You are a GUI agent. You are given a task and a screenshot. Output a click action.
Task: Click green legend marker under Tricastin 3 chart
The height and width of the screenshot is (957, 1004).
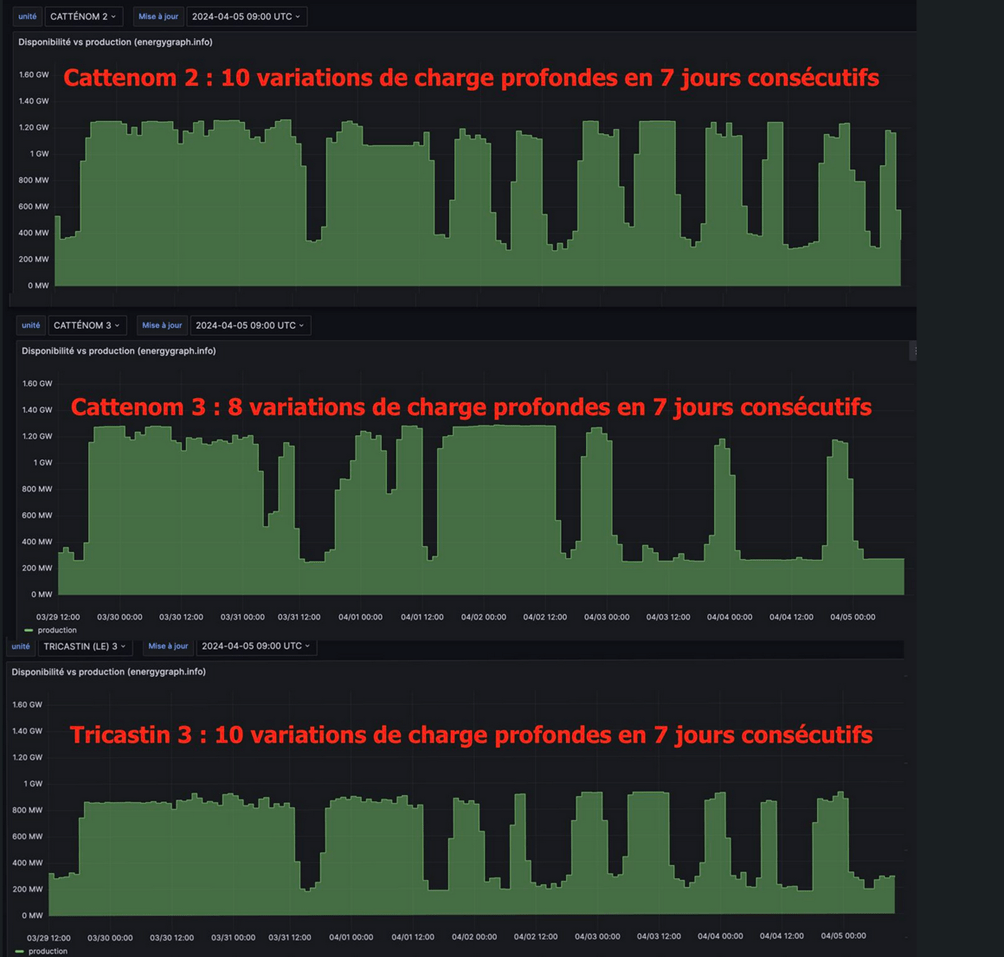click(19, 951)
